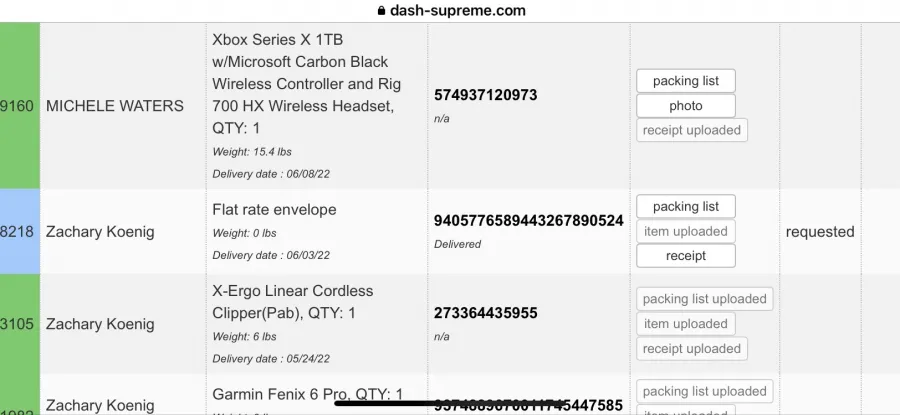Click item uploaded for X-Ergo Clipper order

685,324
